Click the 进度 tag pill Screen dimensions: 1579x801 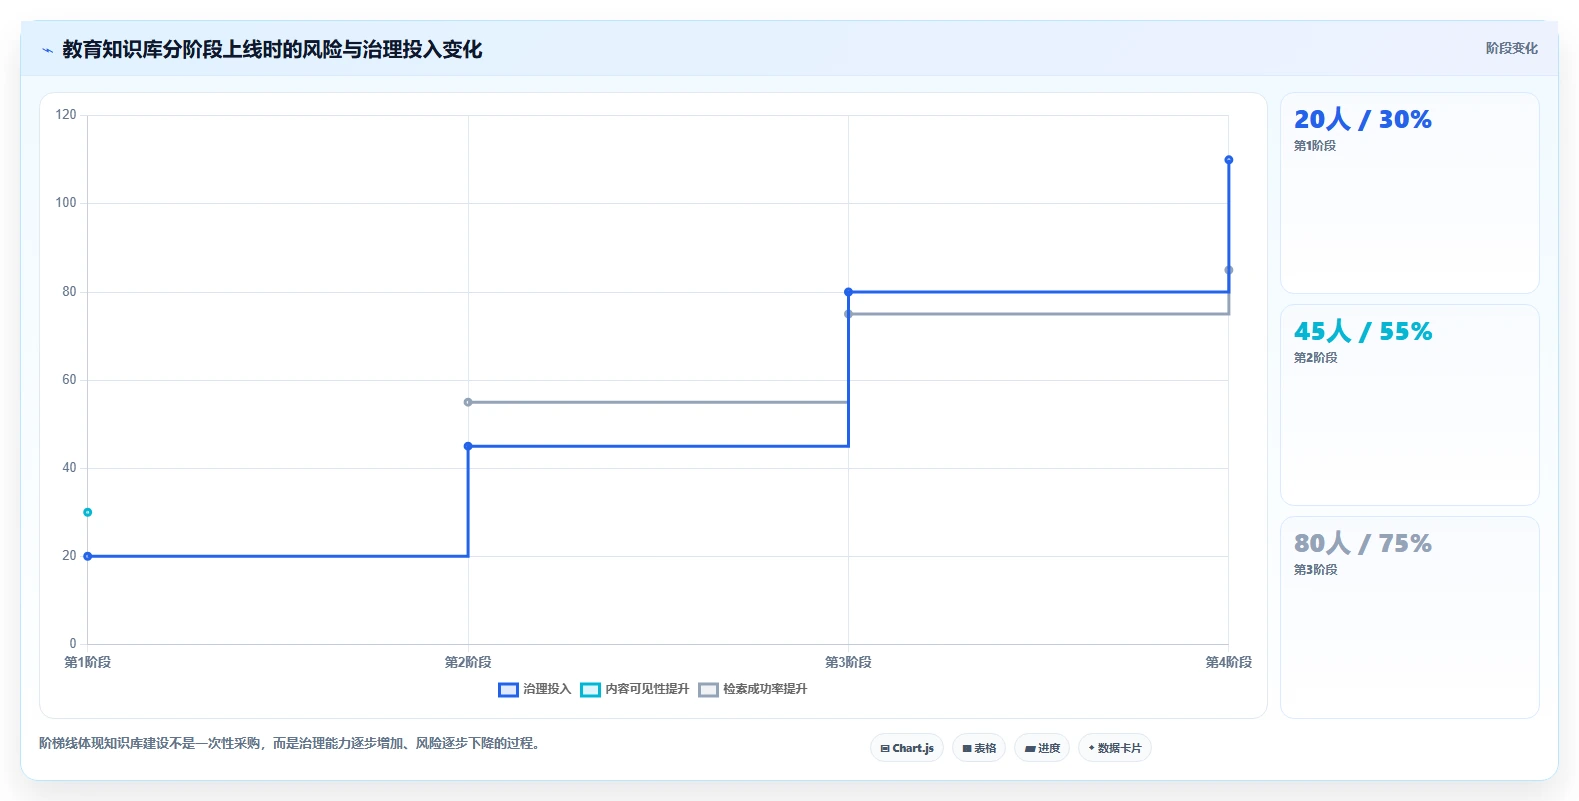tap(1042, 748)
